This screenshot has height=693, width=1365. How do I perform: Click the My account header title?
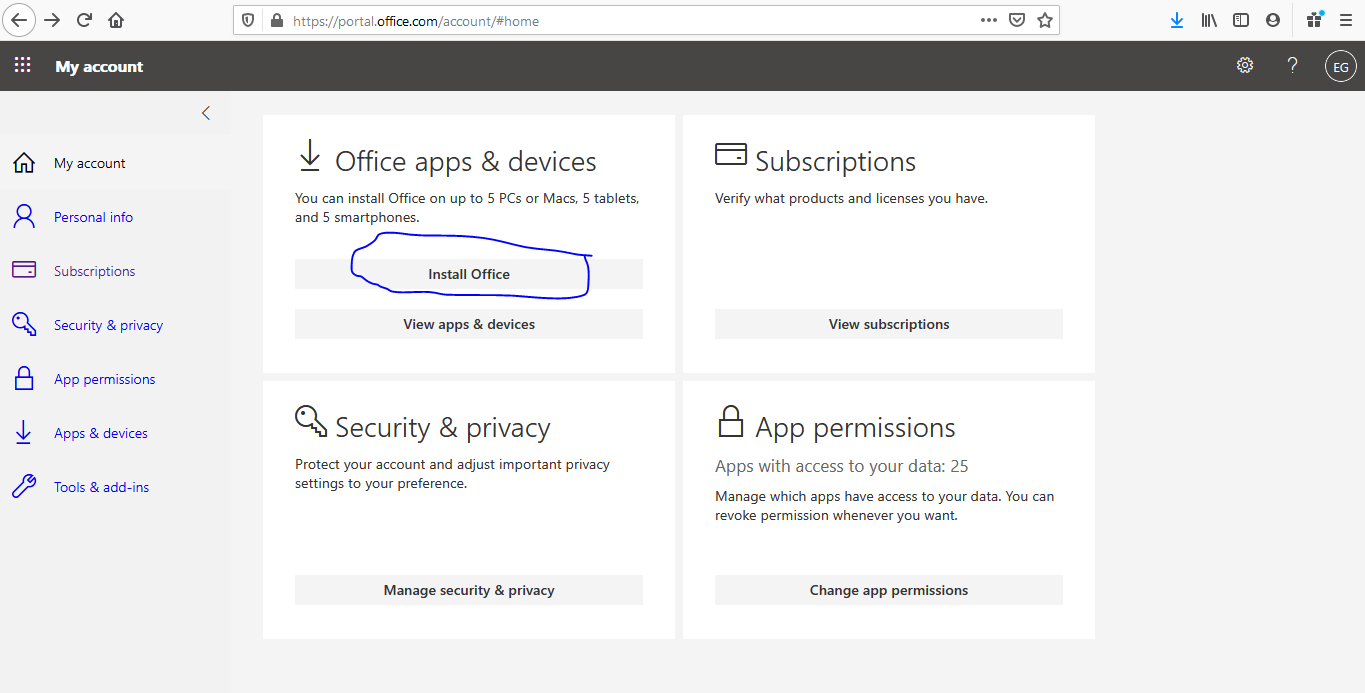(x=99, y=66)
